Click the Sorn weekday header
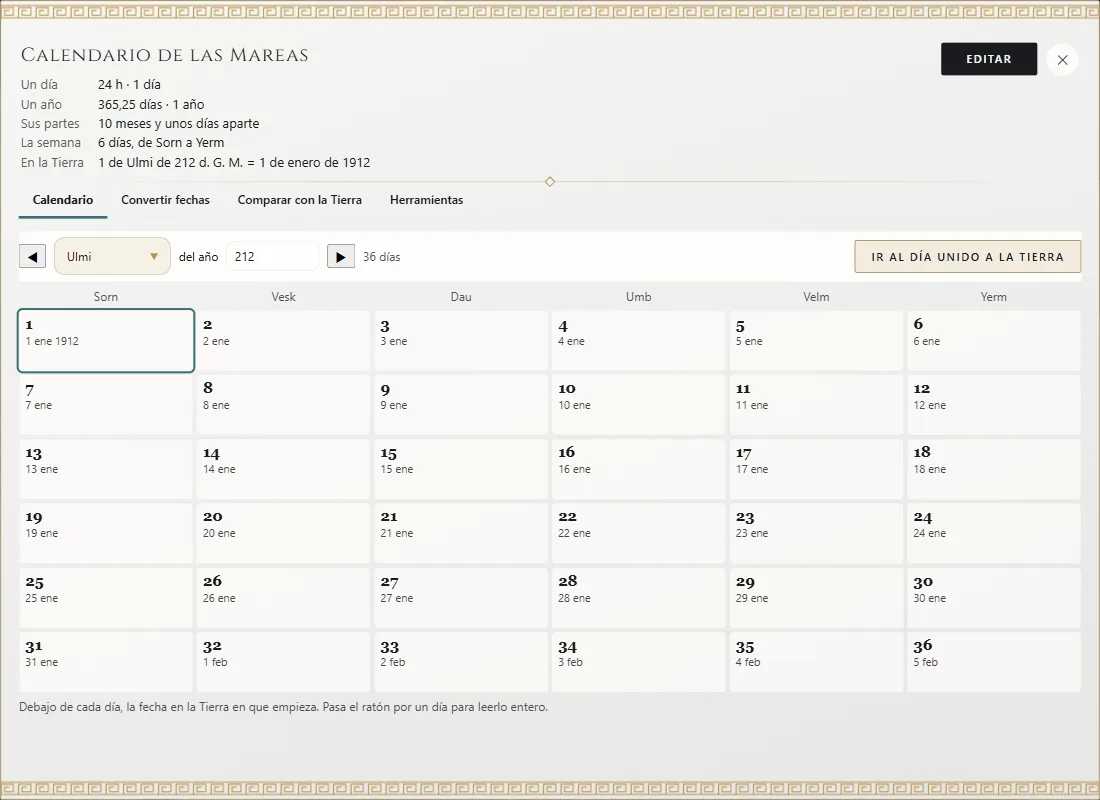The width and height of the screenshot is (1100, 800). point(106,297)
